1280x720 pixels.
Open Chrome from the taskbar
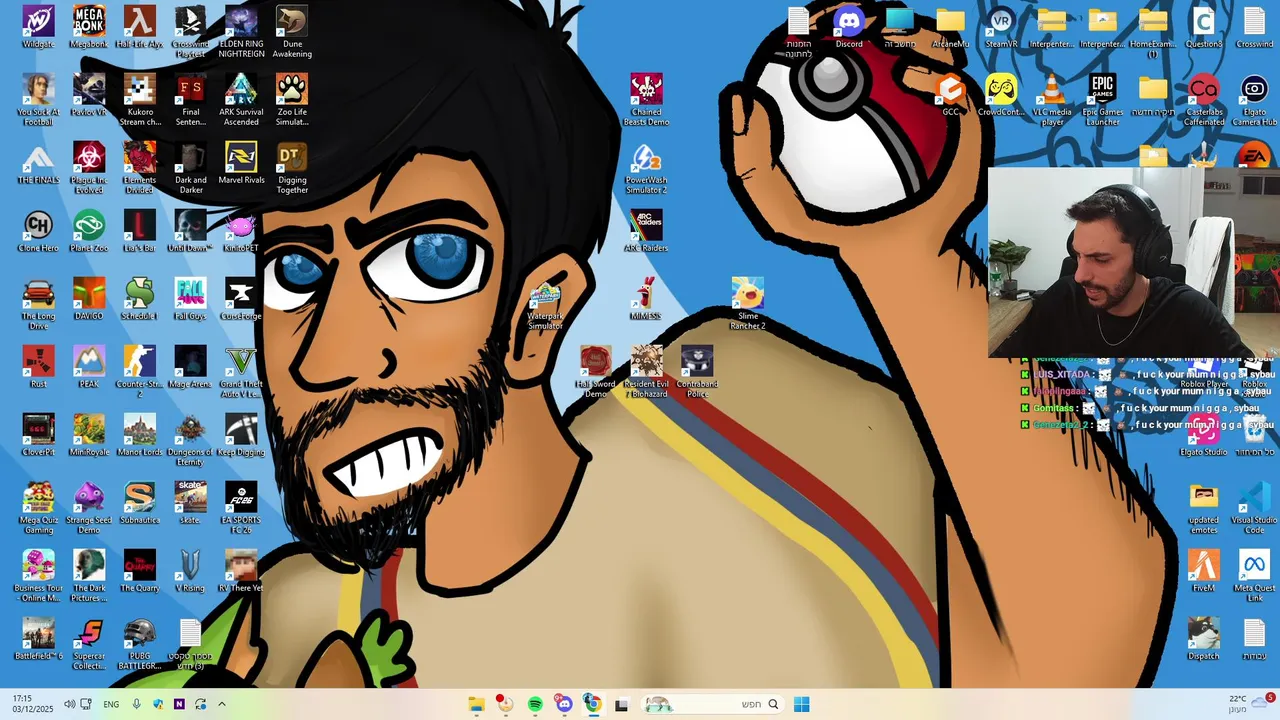(x=593, y=704)
